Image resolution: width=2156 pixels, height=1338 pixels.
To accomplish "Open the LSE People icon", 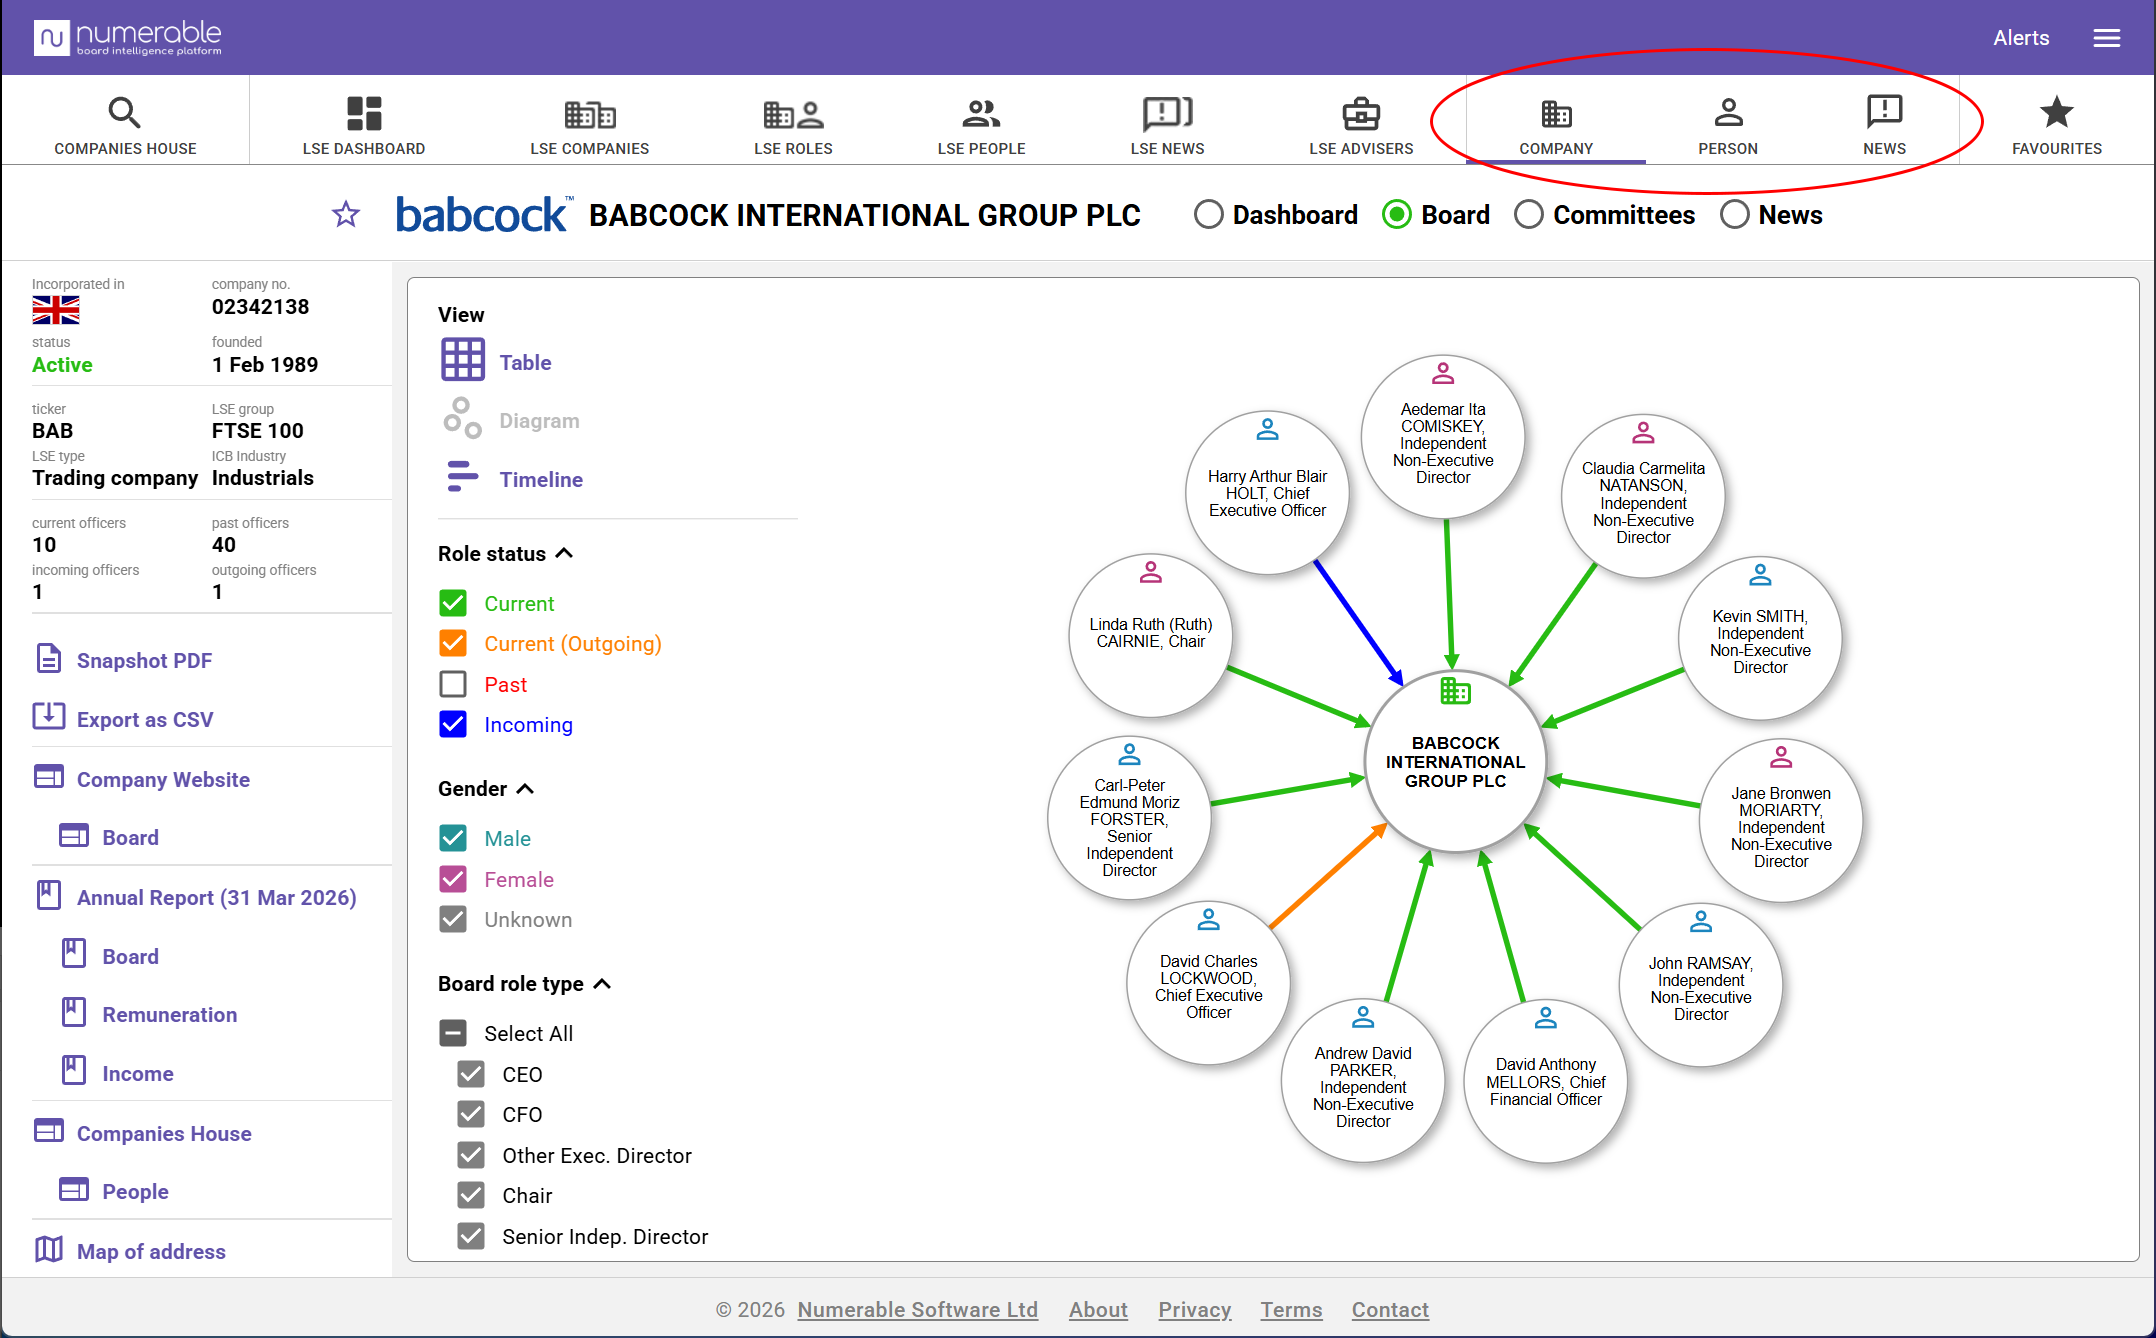I will point(981,114).
